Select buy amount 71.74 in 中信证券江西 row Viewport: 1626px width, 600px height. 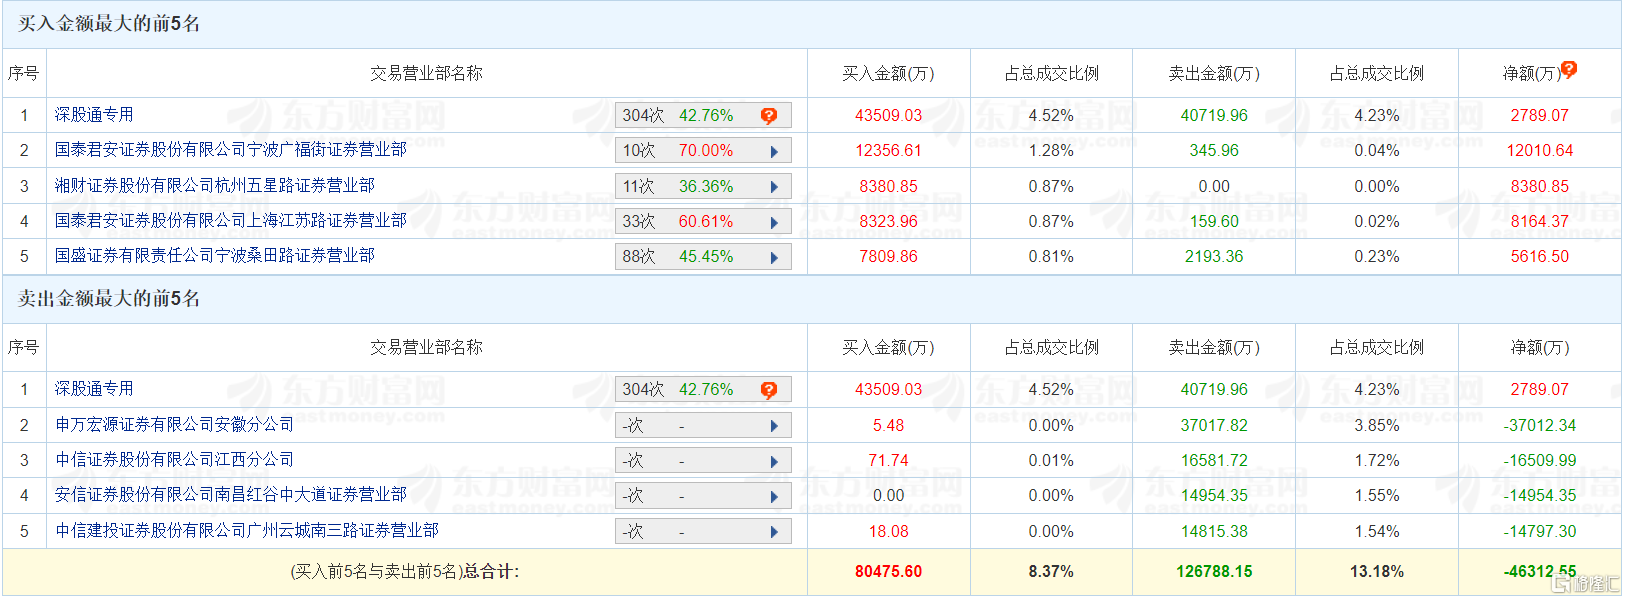coord(888,460)
